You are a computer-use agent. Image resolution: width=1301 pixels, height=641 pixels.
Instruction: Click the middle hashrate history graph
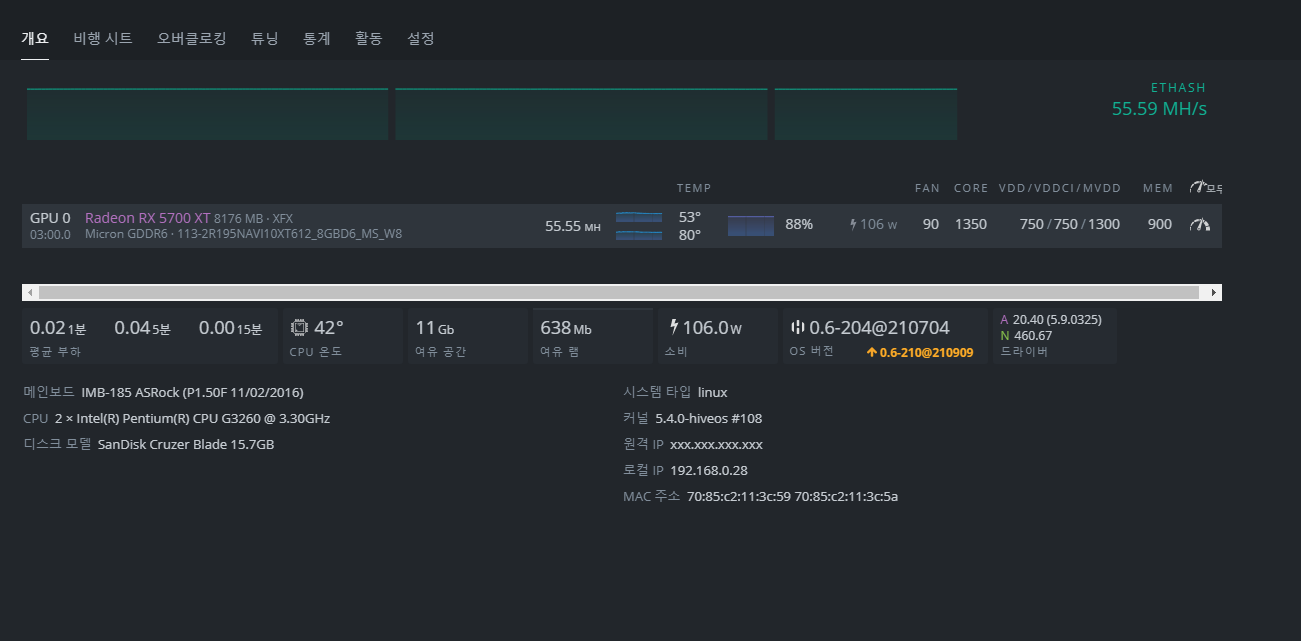(x=581, y=114)
